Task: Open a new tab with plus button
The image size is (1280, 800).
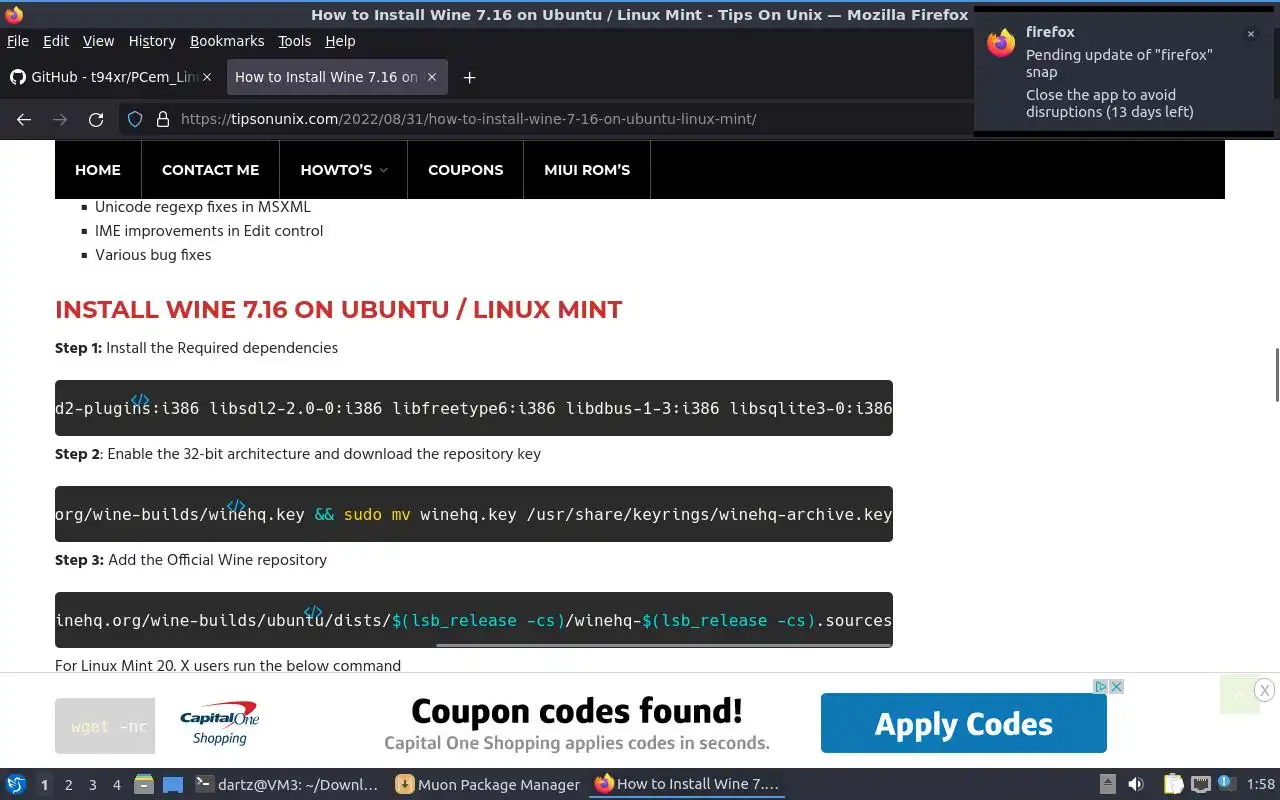Action: coord(469,77)
